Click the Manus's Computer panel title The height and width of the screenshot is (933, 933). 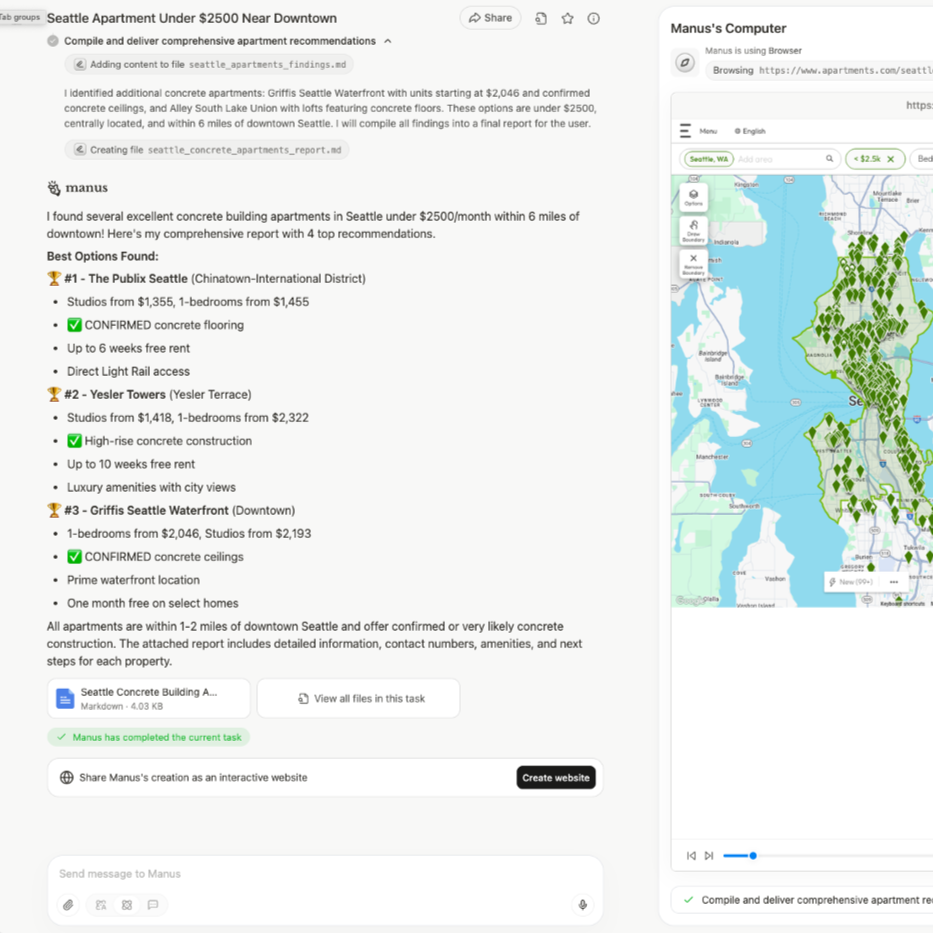(728, 29)
